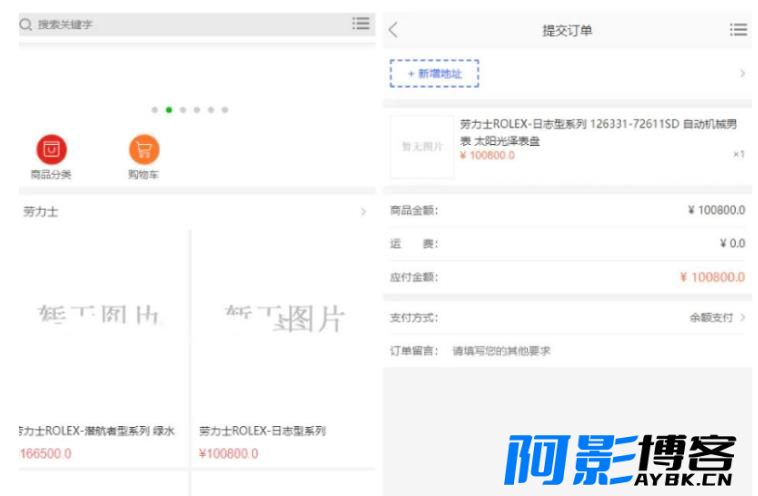Click the ¥100800.0 price under 日志型系列
The height and width of the screenshot is (496, 758).
pyautogui.click(x=228, y=453)
